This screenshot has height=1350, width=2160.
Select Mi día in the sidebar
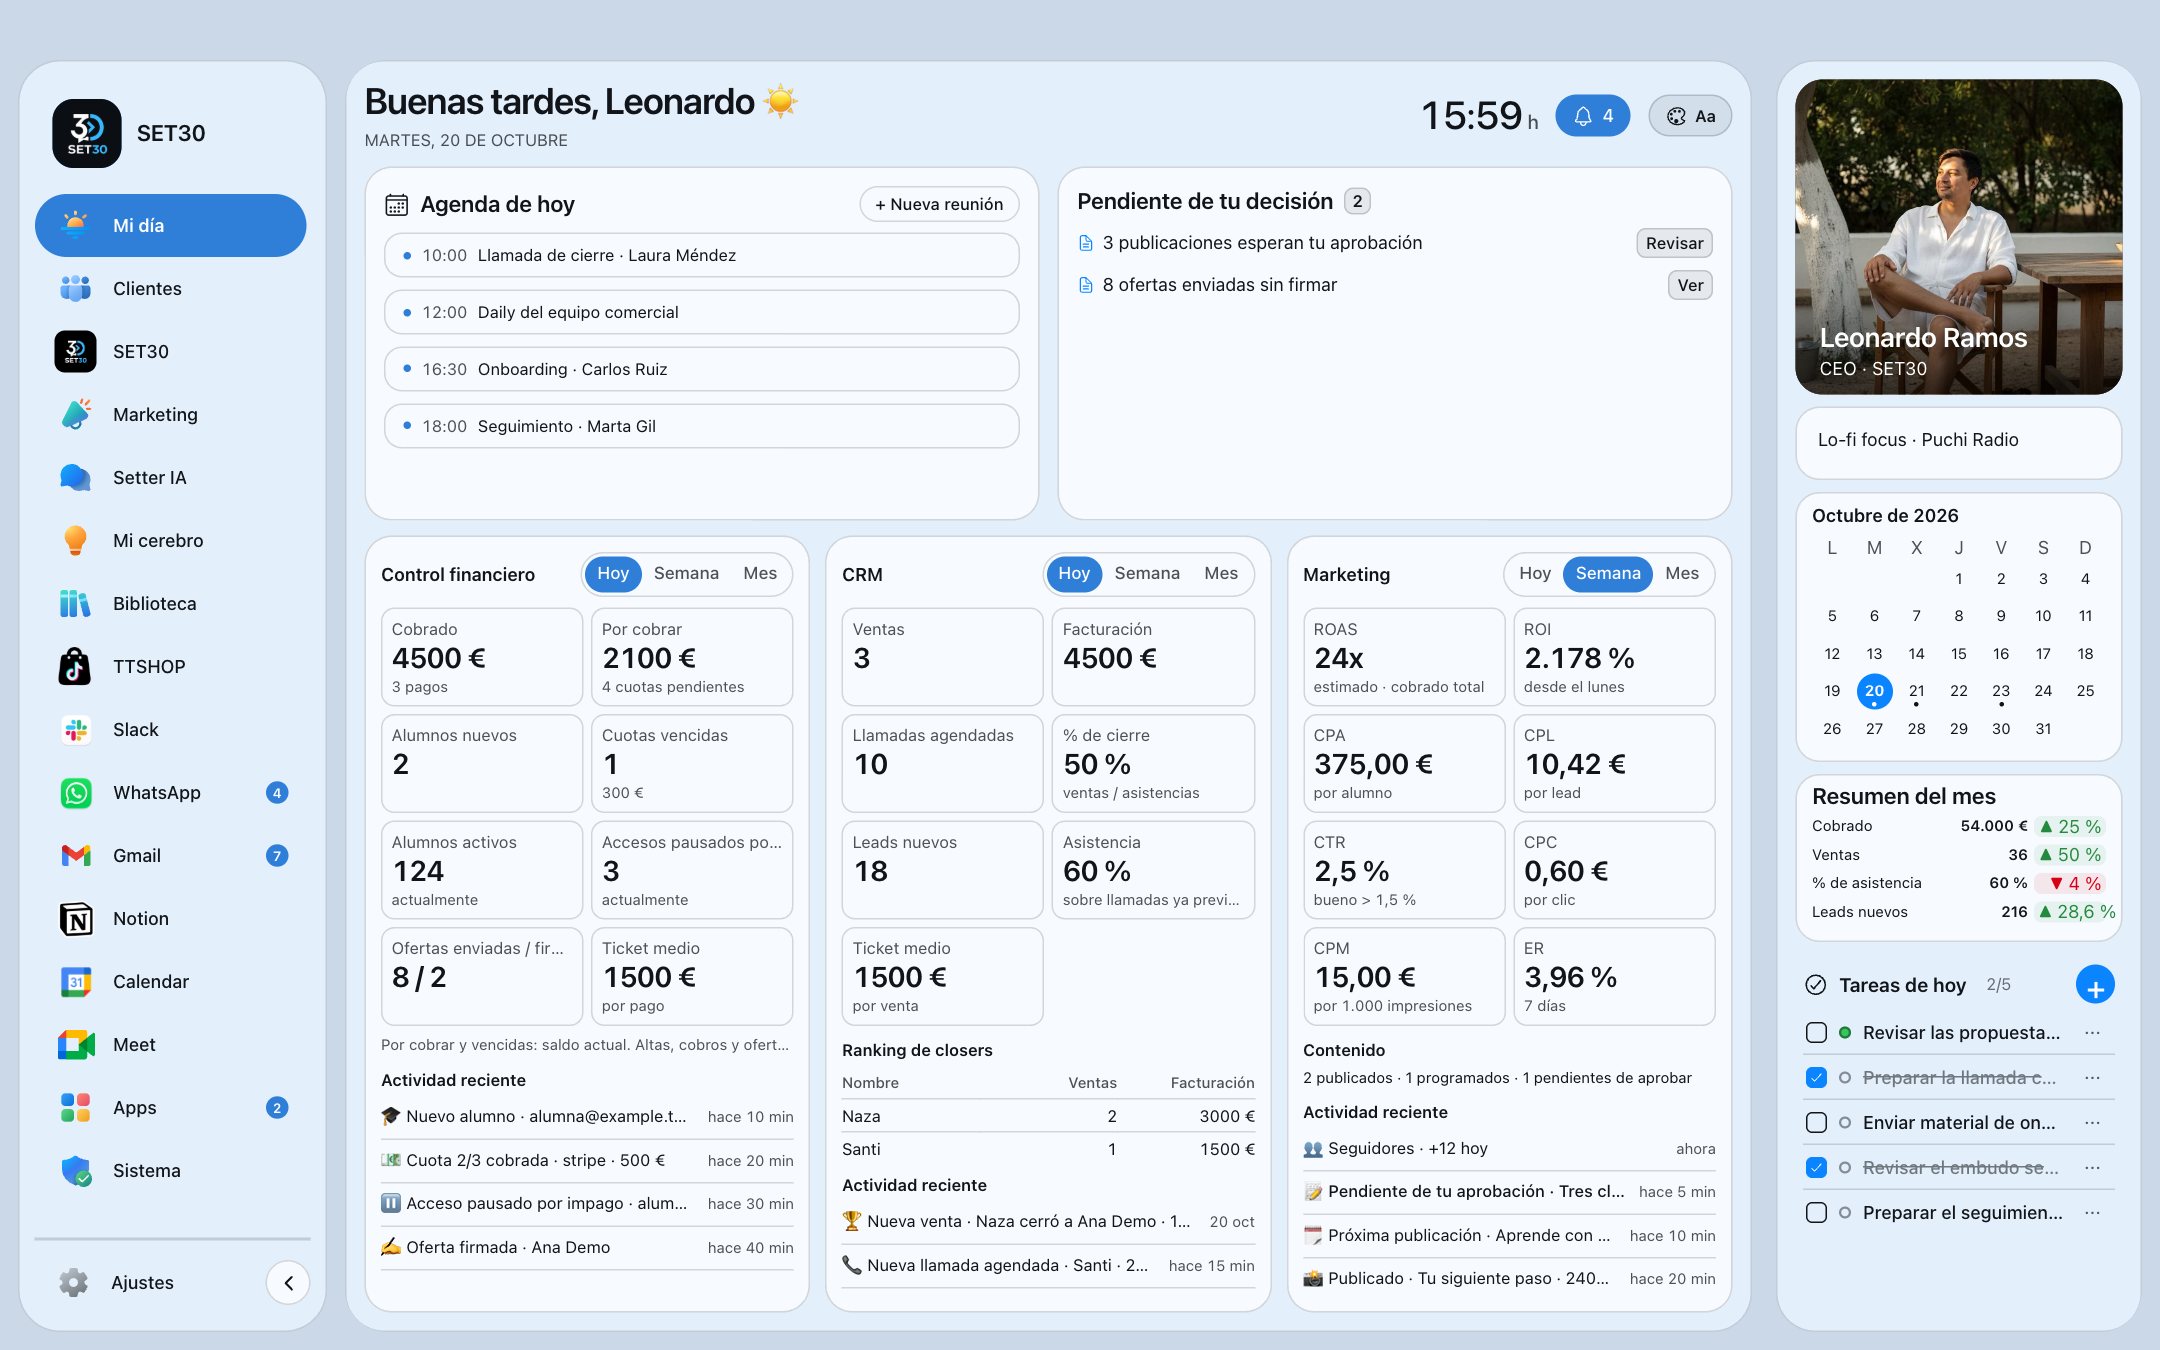click(170, 225)
